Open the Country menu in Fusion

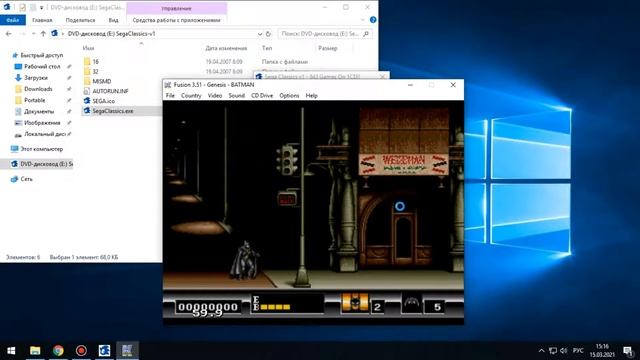tap(191, 96)
